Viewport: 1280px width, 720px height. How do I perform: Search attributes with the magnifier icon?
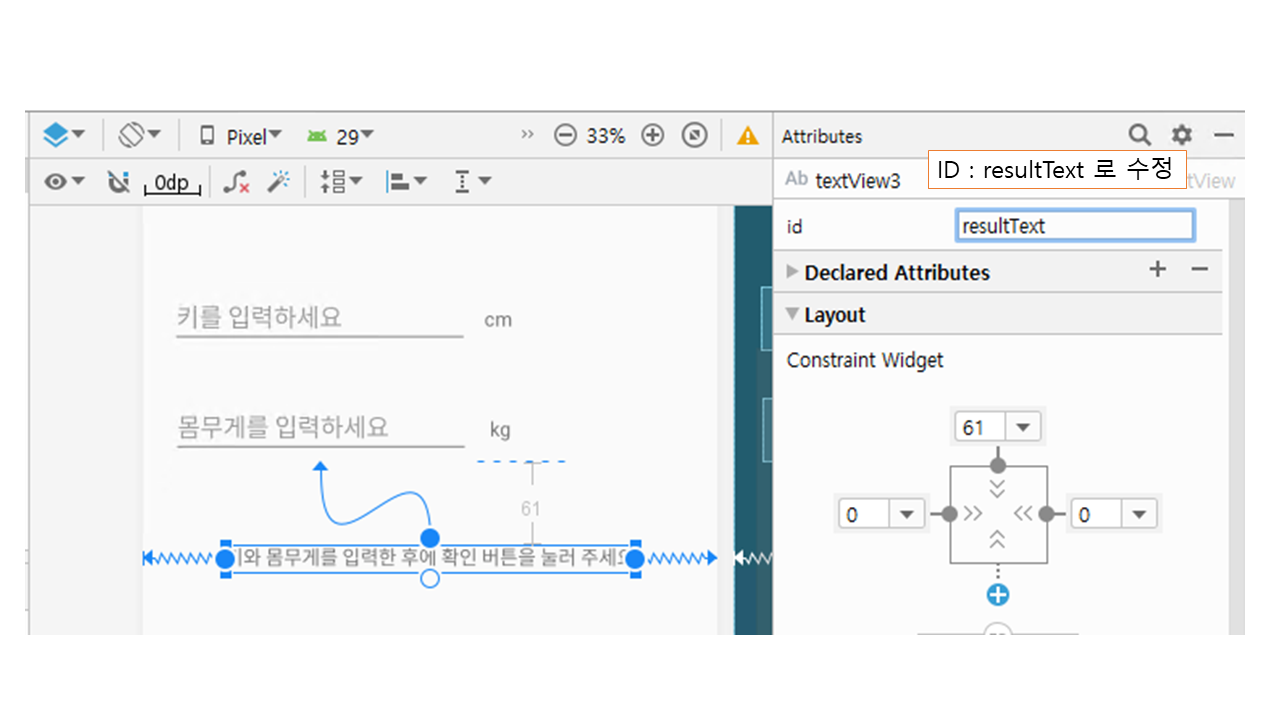pos(1139,135)
